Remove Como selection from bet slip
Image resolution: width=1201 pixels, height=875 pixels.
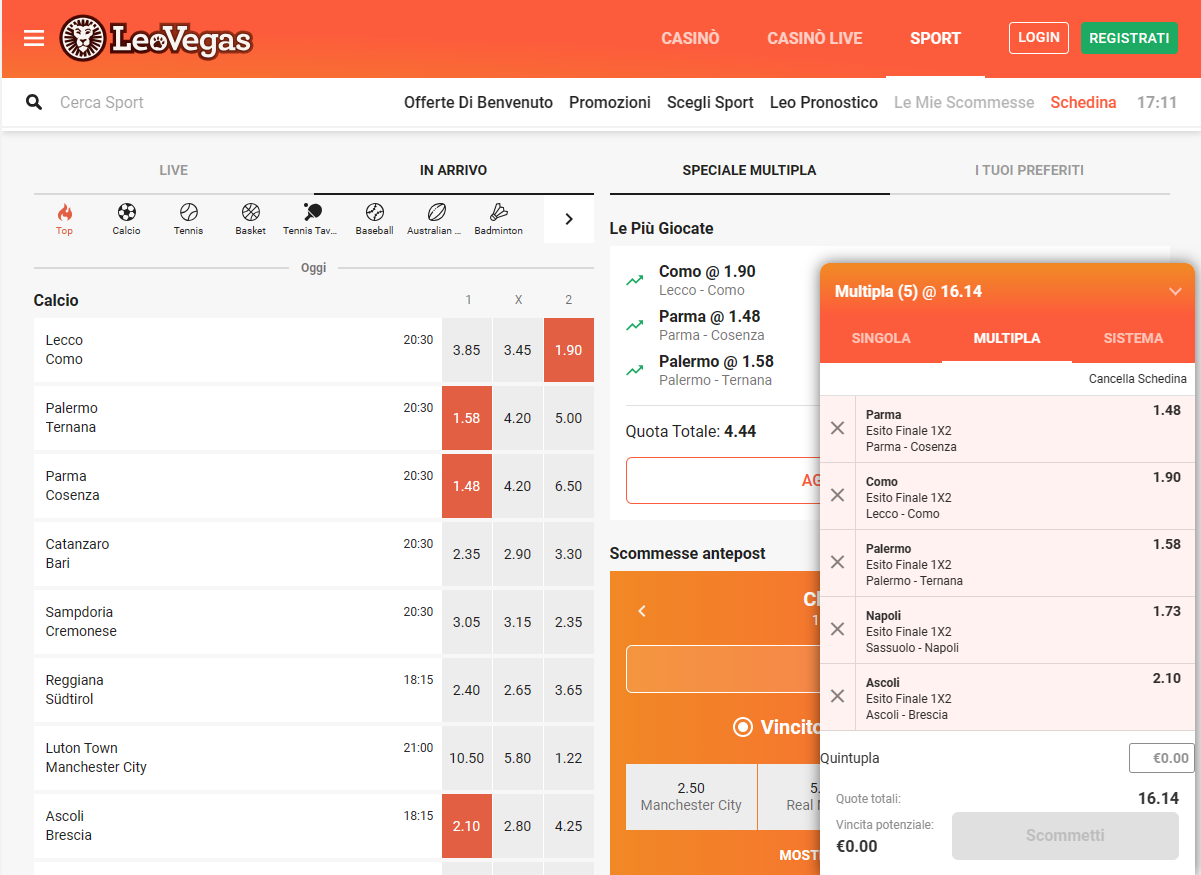pyautogui.click(x=838, y=495)
